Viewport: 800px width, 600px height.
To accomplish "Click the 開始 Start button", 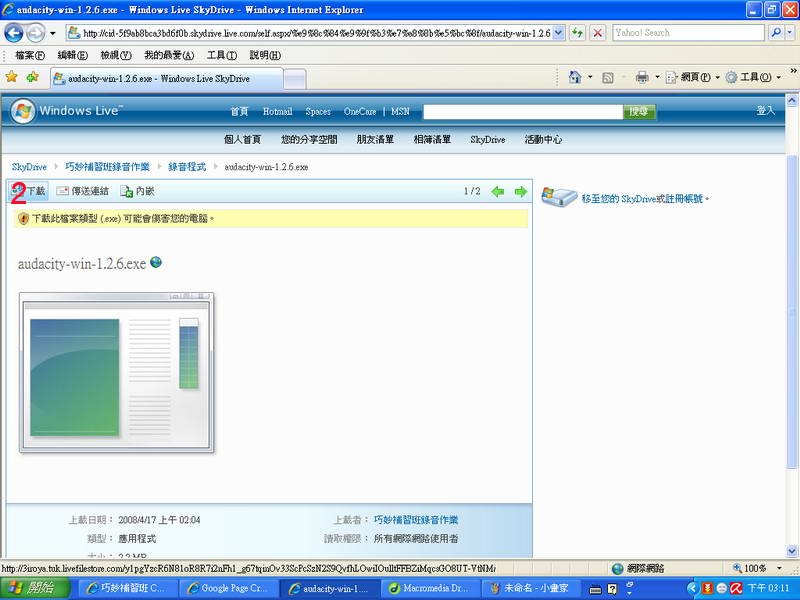I will coord(34,588).
